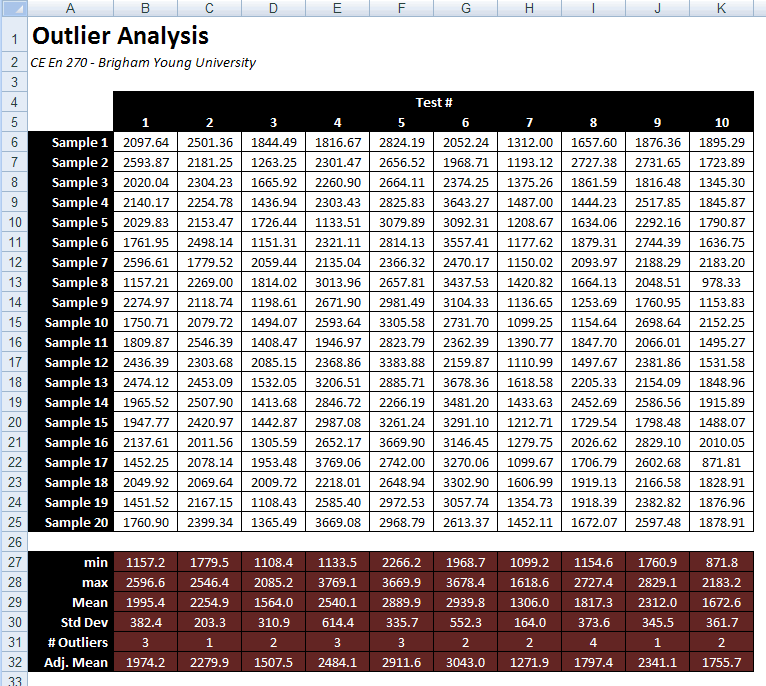The height and width of the screenshot is (686, 766).
Task: Select row 32 header
Action: tap(14, 663)
